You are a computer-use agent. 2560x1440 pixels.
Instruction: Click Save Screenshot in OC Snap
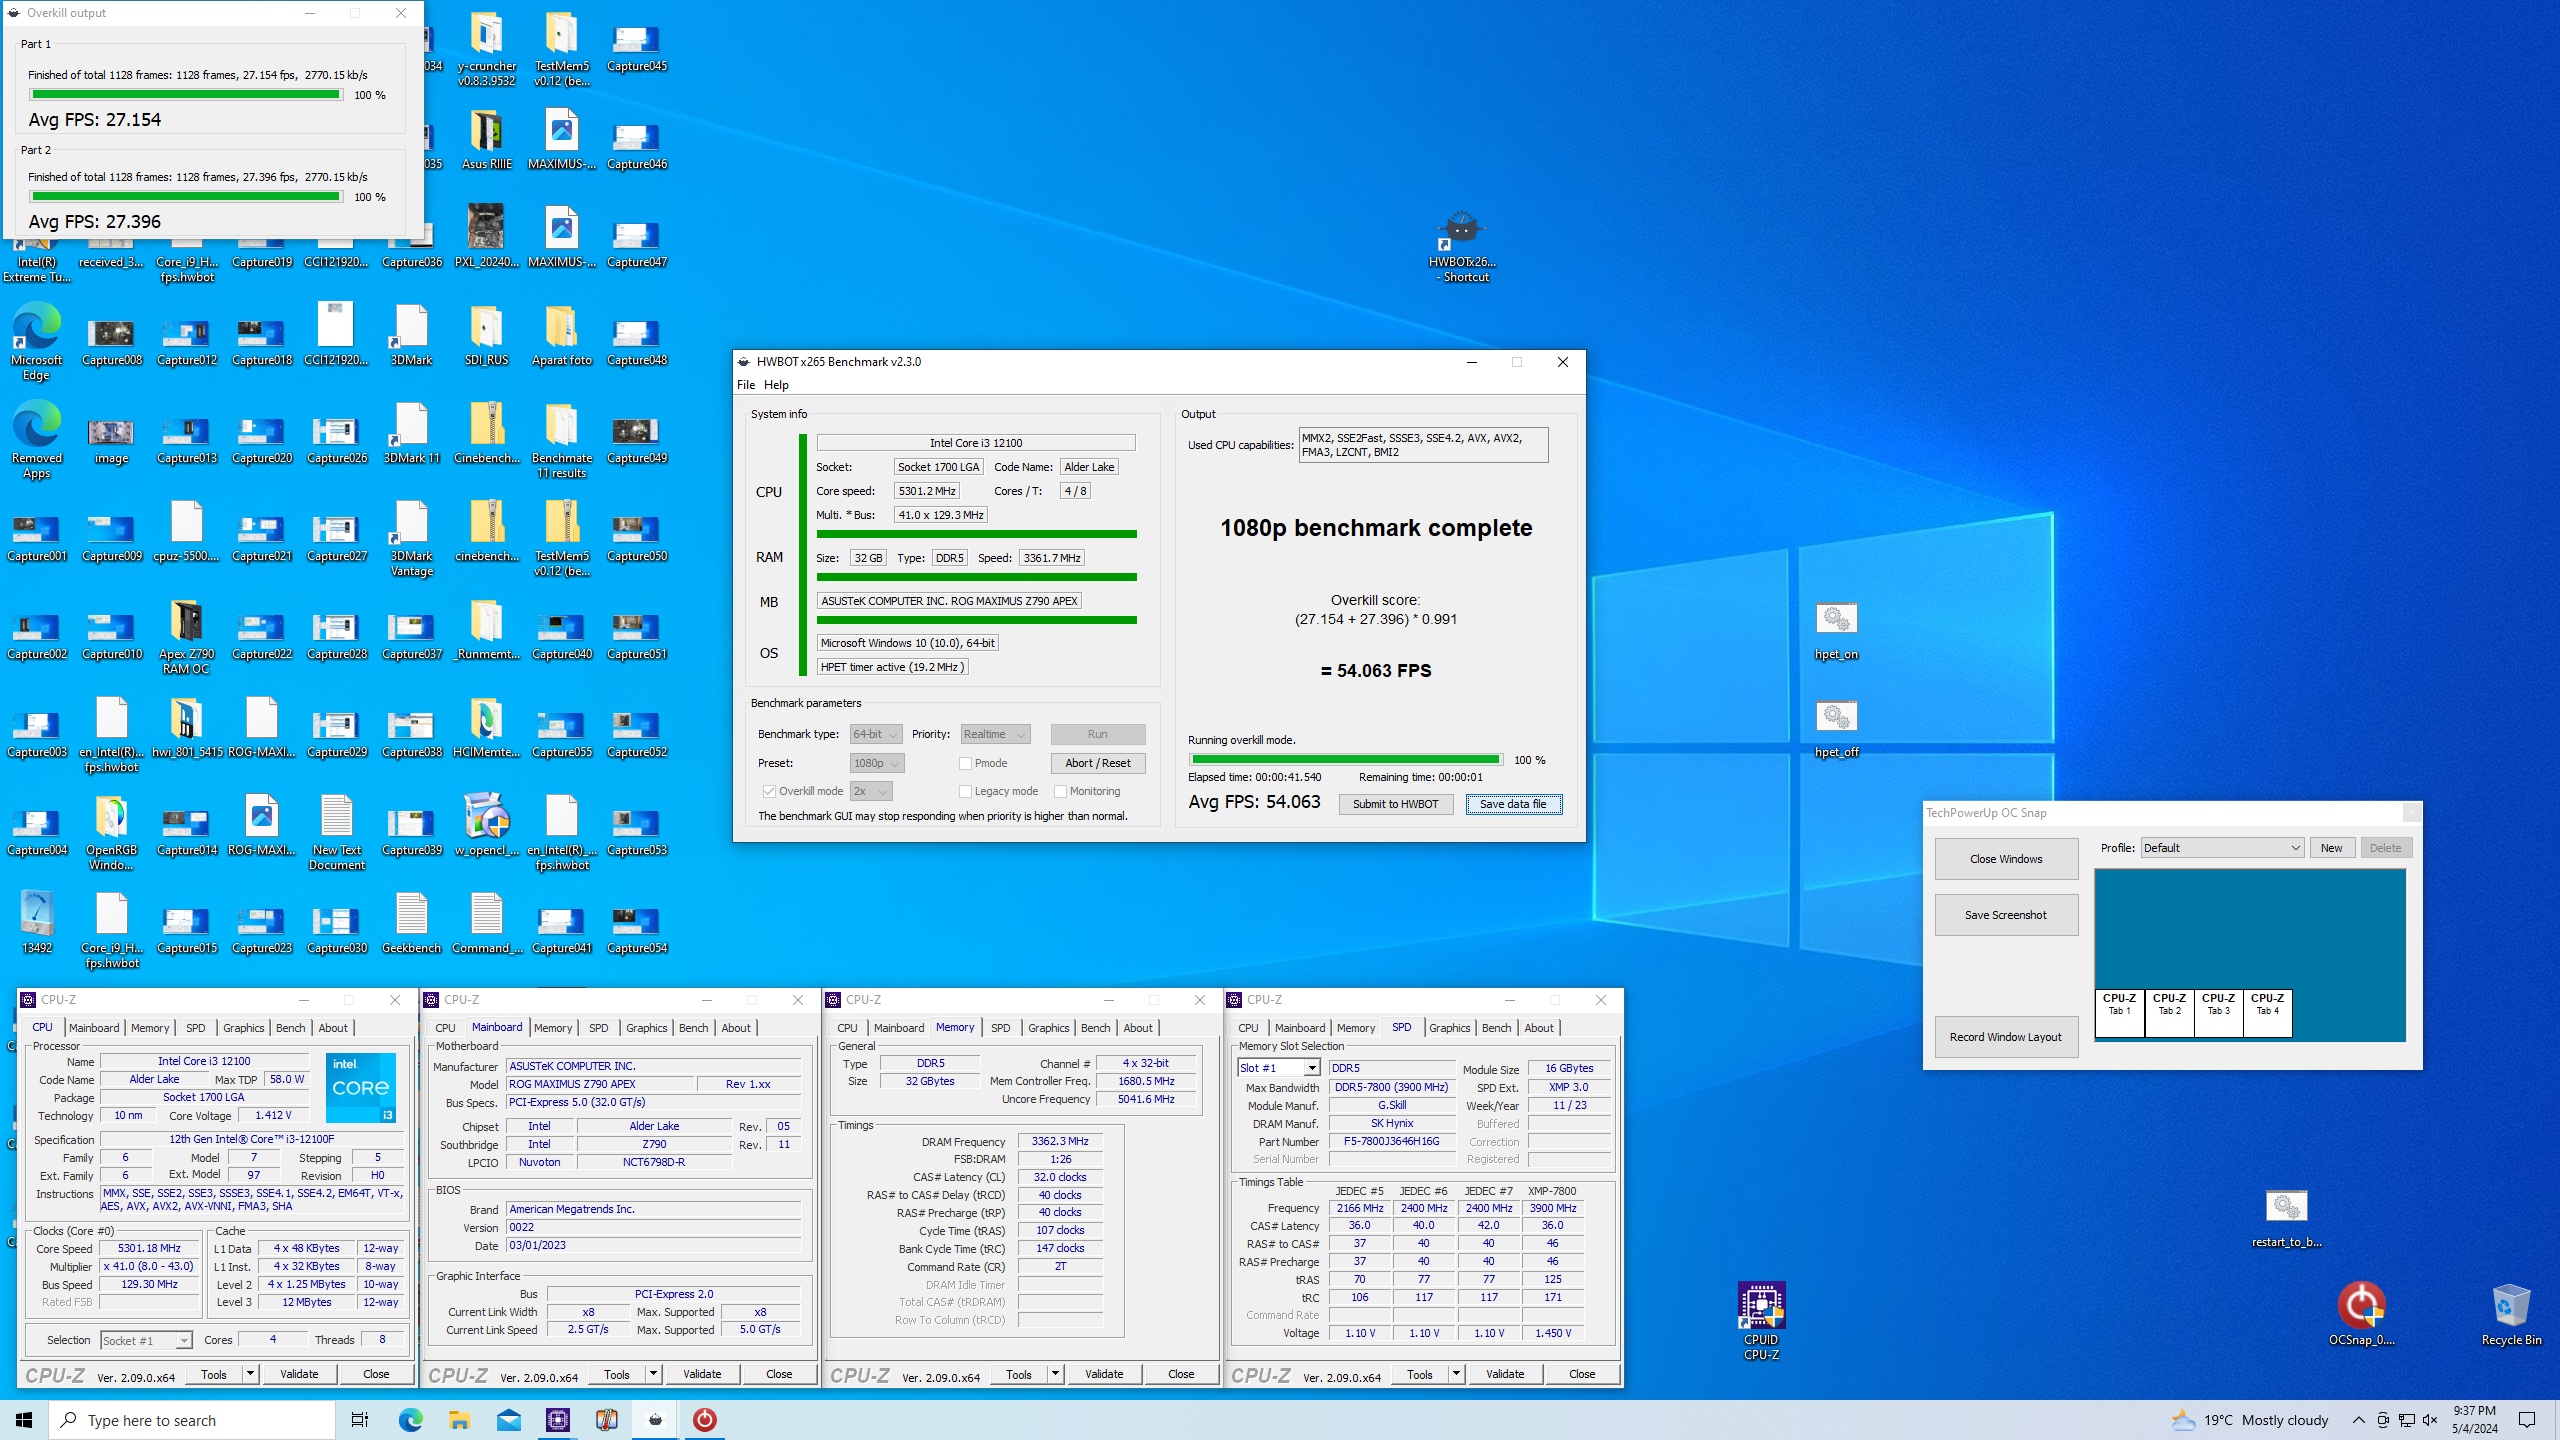[2006, 915]
